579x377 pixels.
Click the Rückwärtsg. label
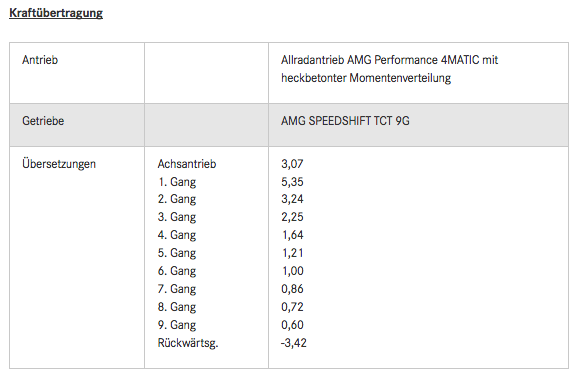[x=188, y=343]
